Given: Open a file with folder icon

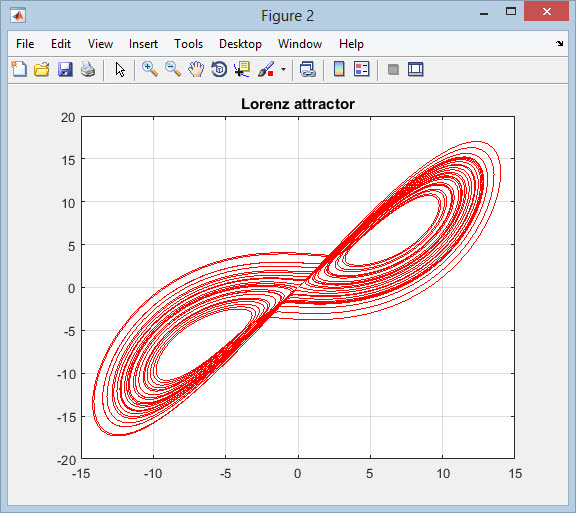Looking at the screenshot, I should (42, 69).
